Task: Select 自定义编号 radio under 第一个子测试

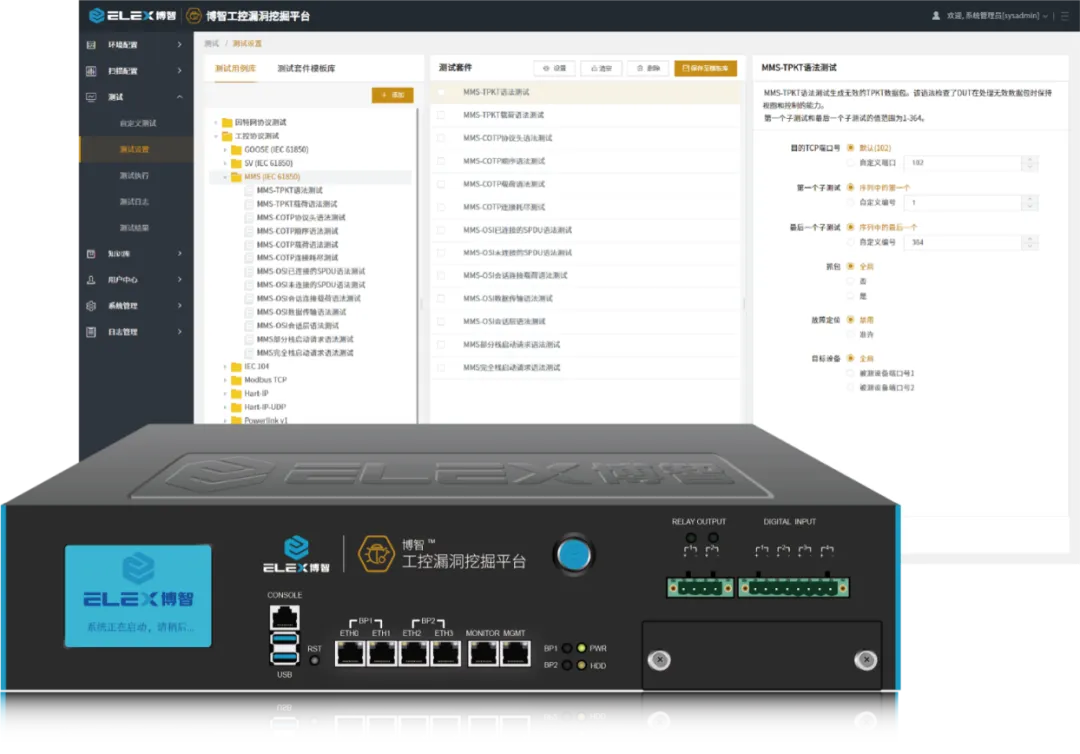Action: (x=850, y=202)
